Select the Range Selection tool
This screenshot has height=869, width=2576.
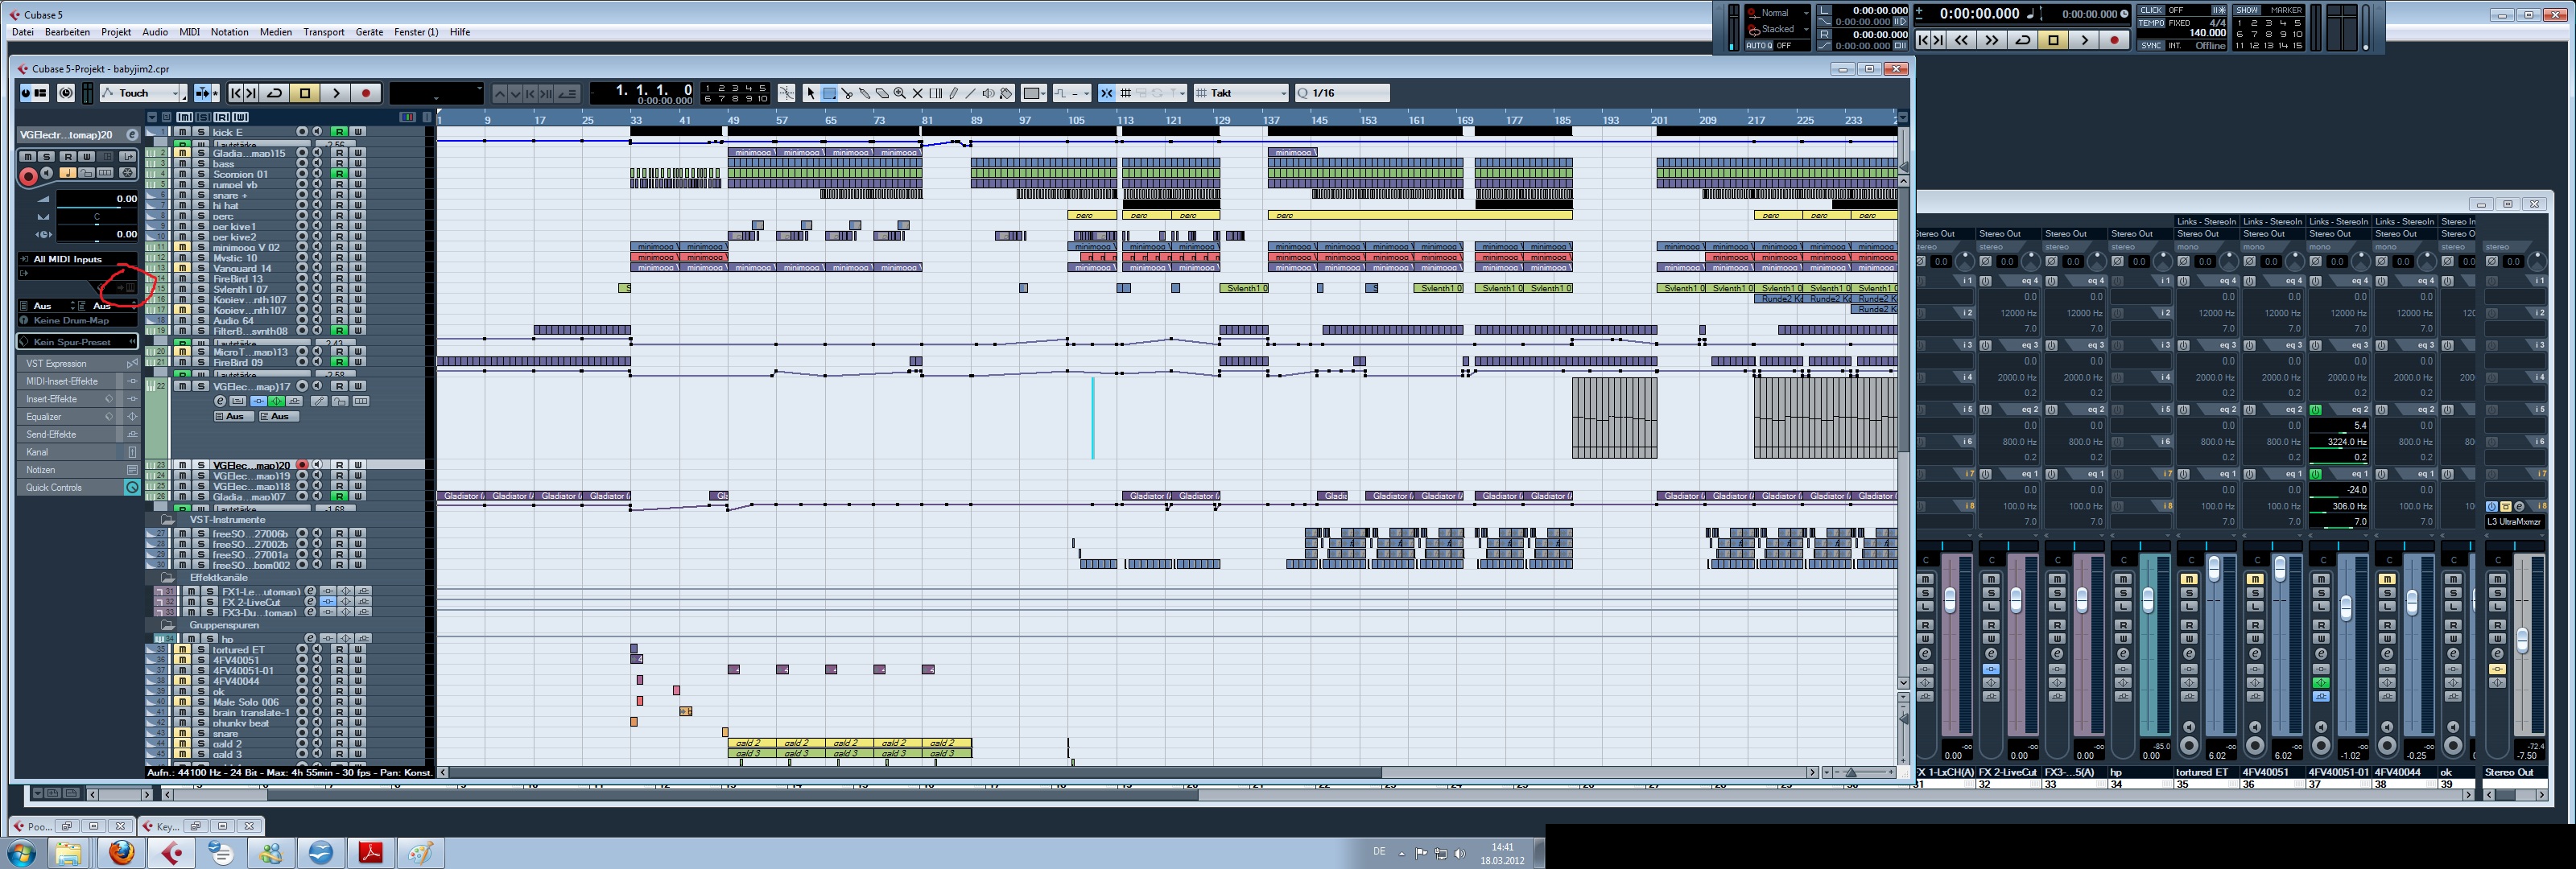click(830, 93)
